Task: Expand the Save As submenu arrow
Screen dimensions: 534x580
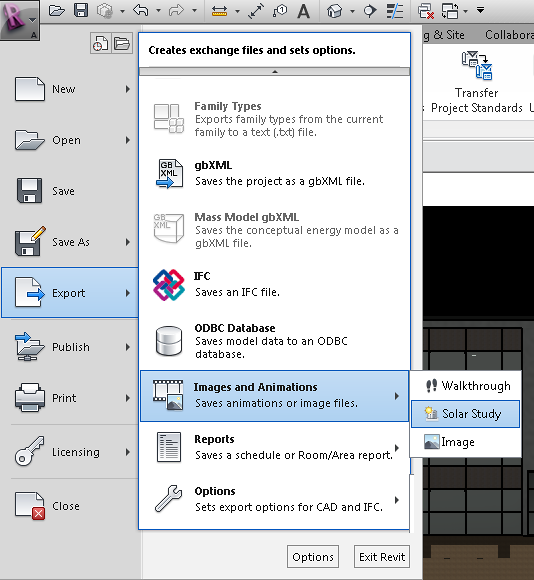Action: coord(128,242)
